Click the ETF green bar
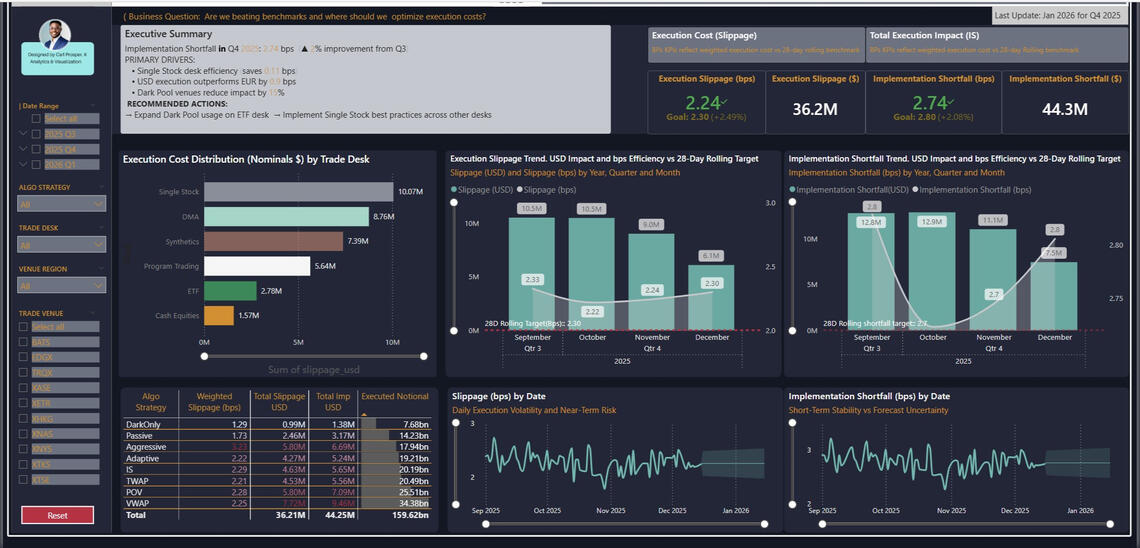 pyautogui.click(x=230, y=291)
